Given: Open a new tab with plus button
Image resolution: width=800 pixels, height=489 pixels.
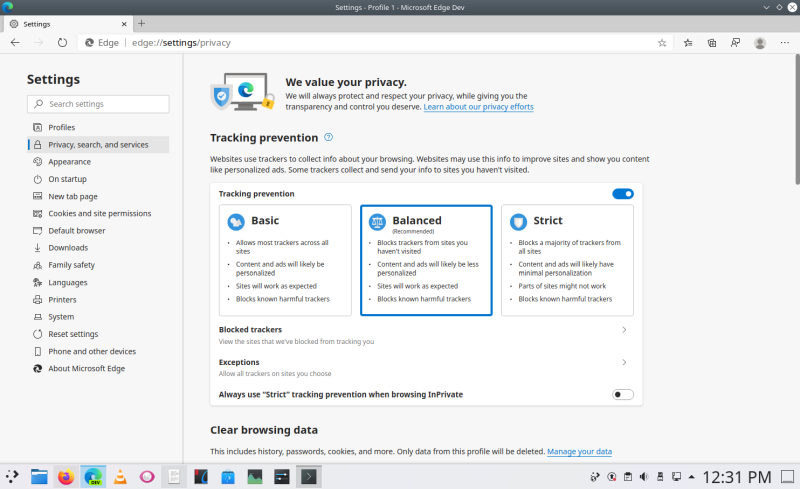Looking at the screenshot, I should coord(141,23).
